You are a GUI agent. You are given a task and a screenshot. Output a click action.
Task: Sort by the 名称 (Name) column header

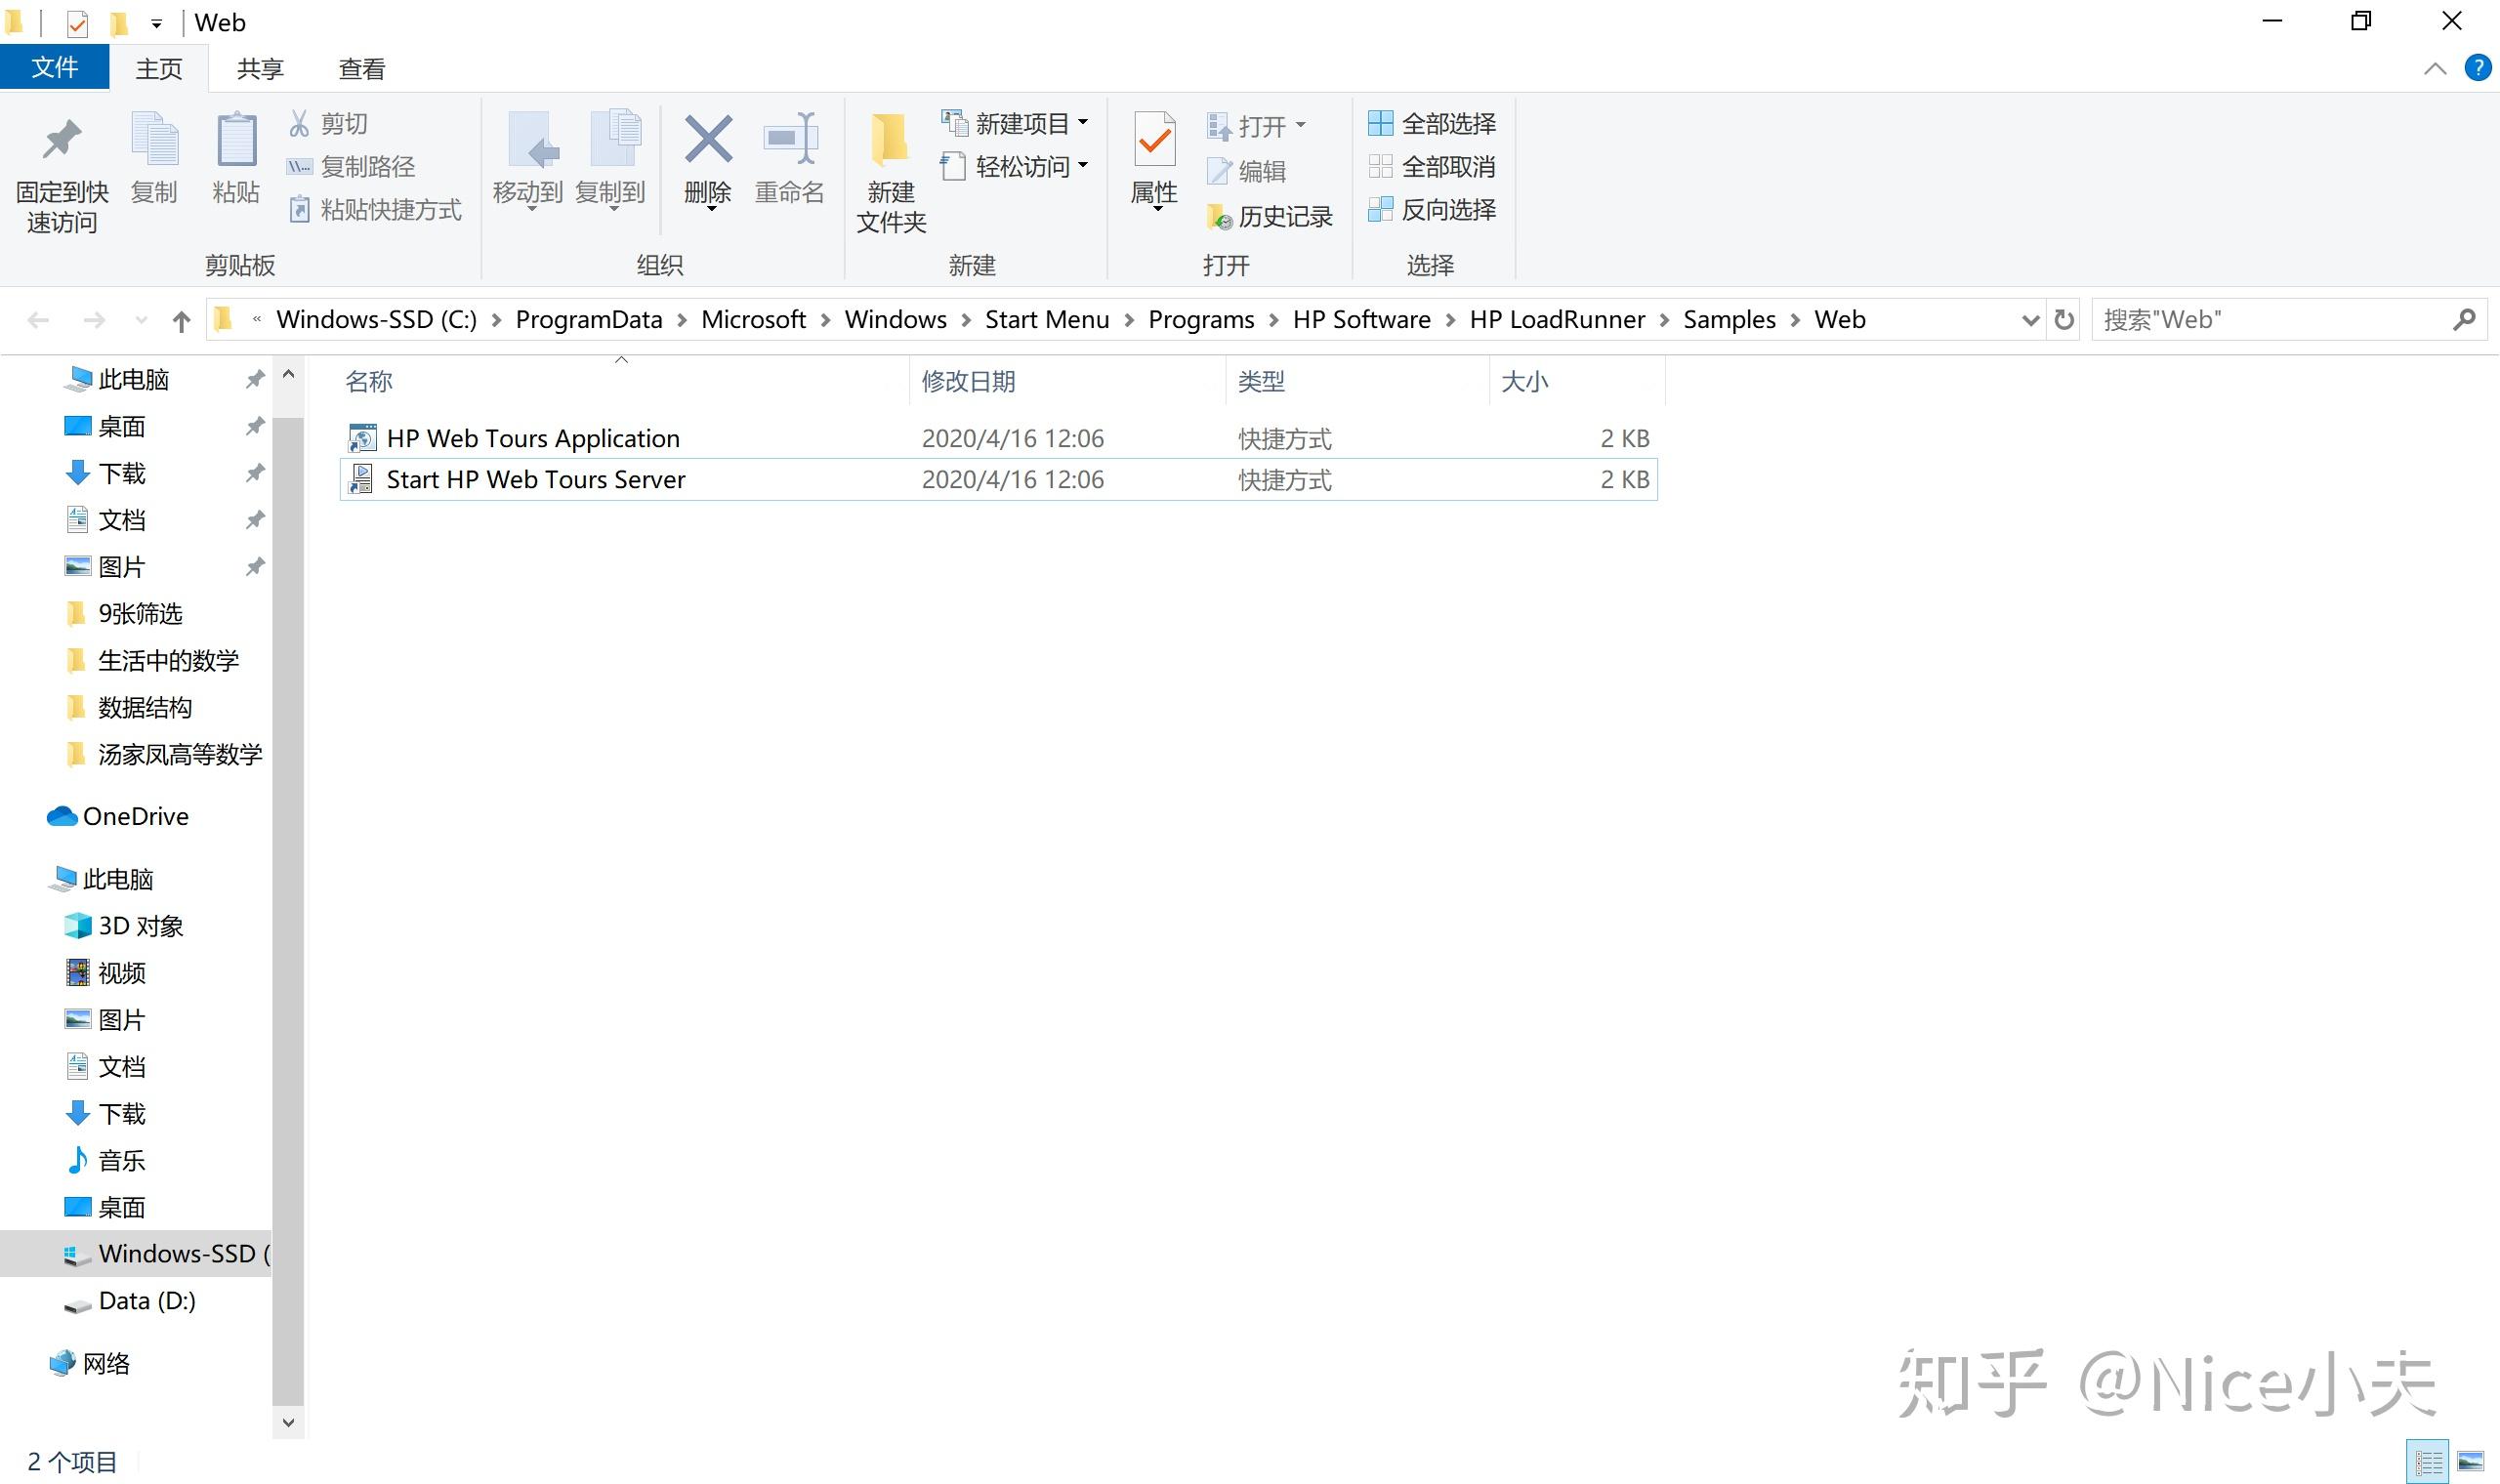click(369, 381)
